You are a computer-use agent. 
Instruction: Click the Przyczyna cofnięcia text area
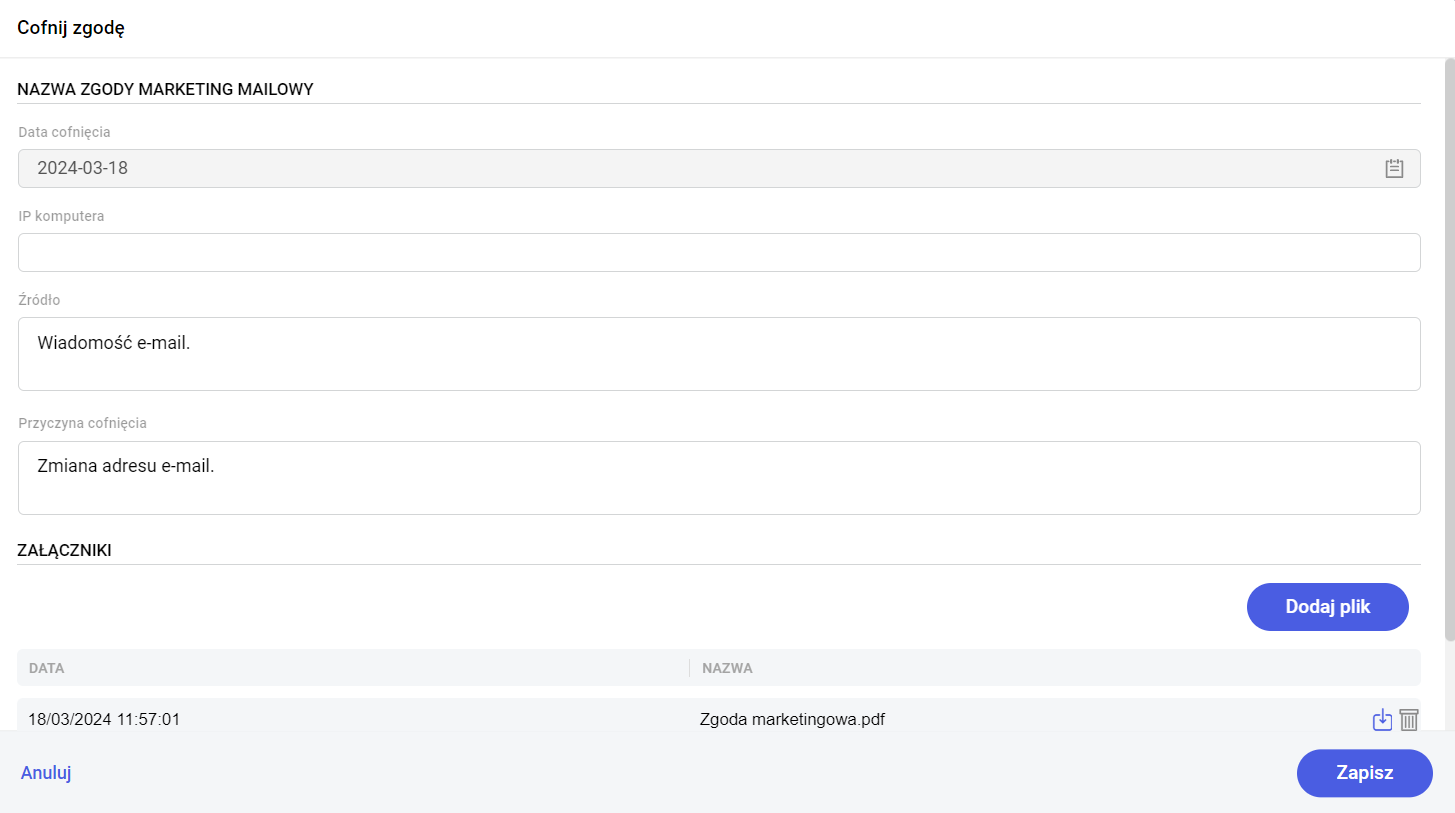(719, 478)
